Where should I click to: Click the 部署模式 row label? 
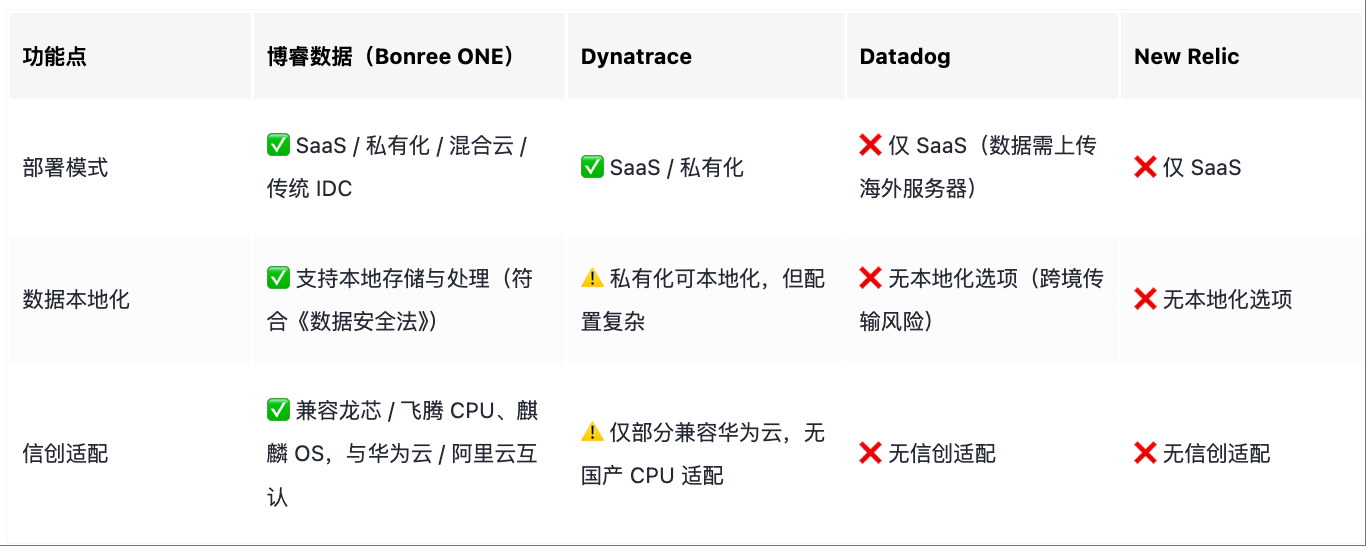65,167
